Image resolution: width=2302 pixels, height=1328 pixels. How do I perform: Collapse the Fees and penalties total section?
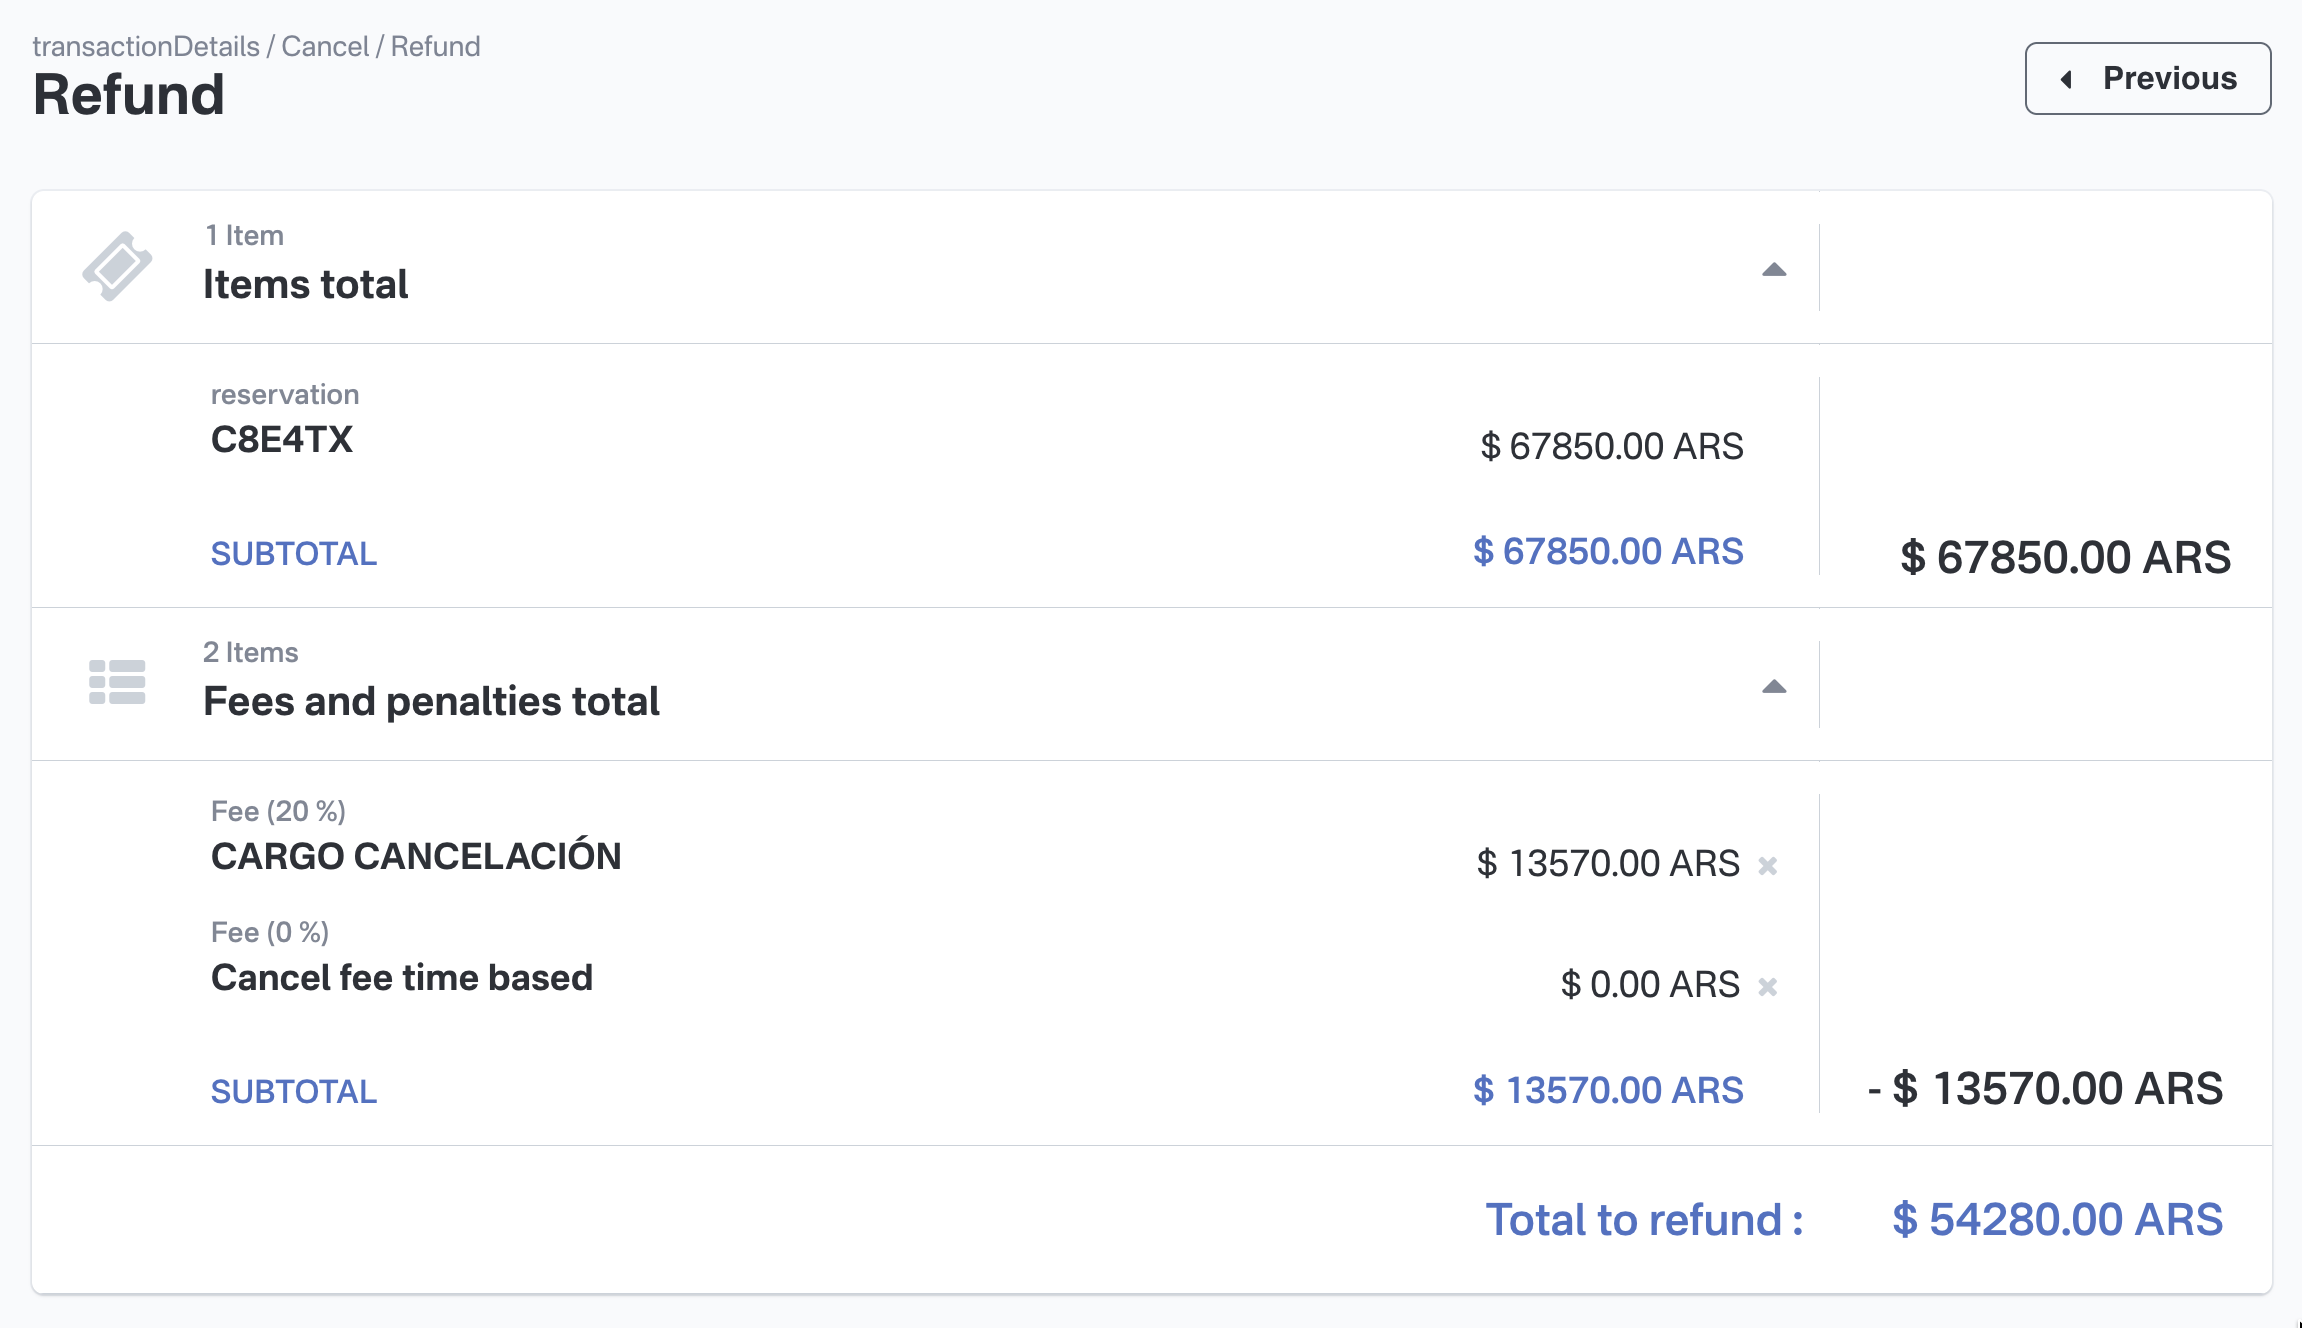[1773, 686]
